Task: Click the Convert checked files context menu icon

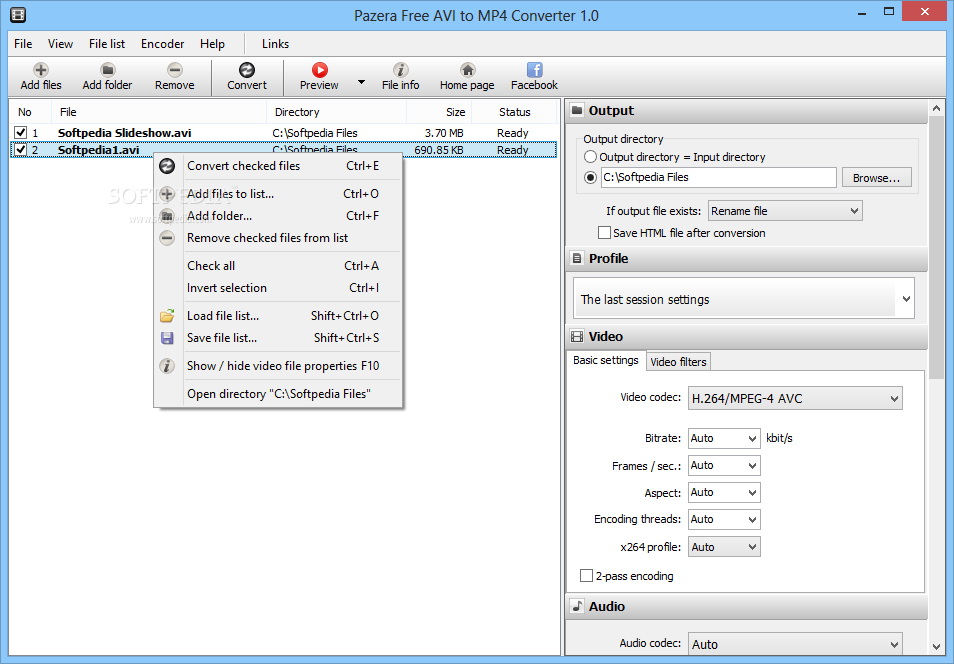Action: (x=167, y=166)
